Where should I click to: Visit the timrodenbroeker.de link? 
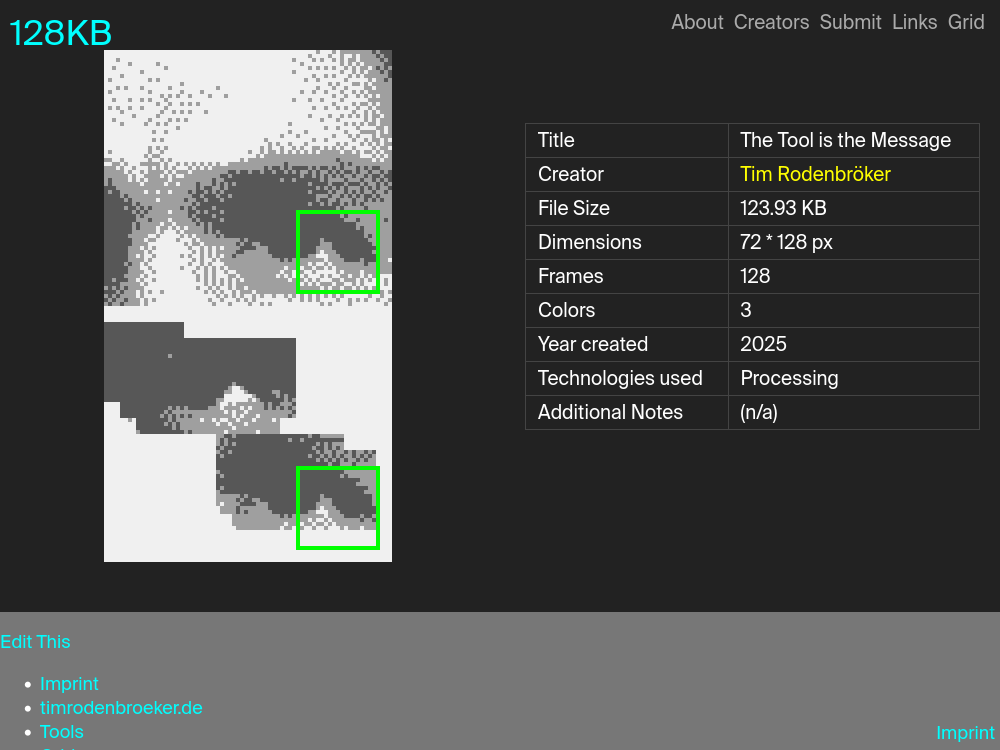[121, 708]
